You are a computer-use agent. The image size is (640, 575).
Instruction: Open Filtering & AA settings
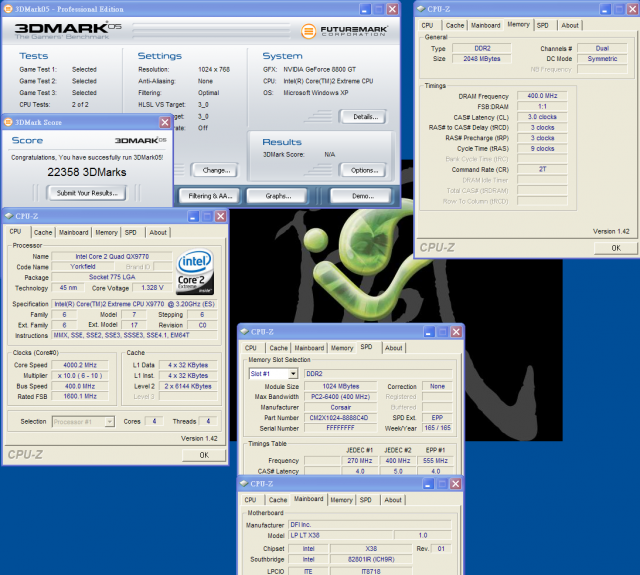click(x=210, y=196)
